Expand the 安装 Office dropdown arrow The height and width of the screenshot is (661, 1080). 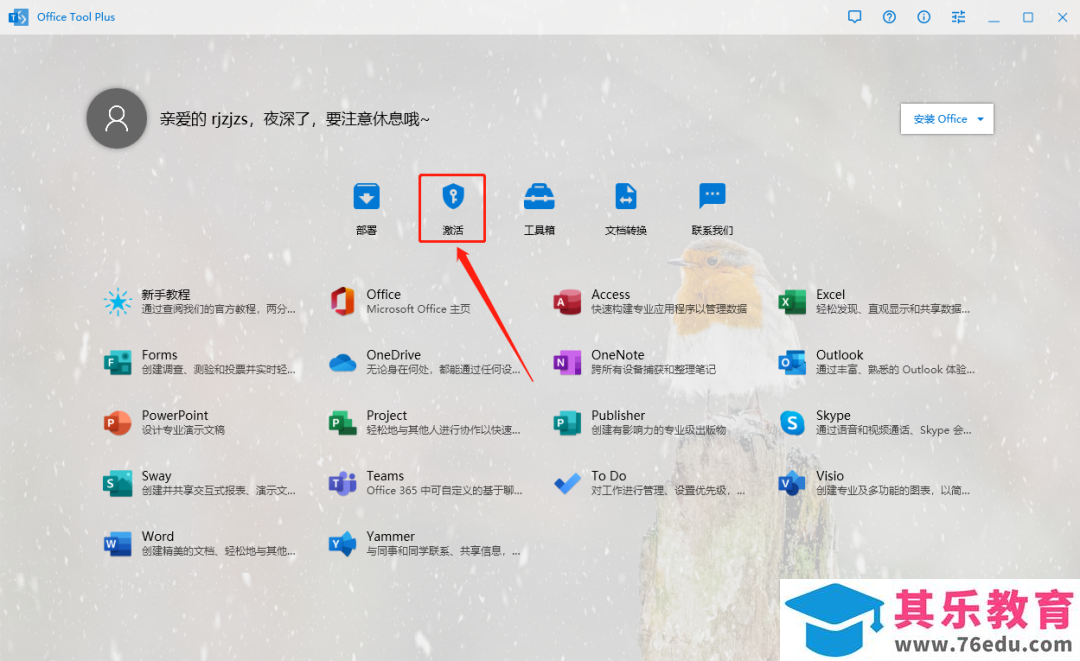pos(980,119)
